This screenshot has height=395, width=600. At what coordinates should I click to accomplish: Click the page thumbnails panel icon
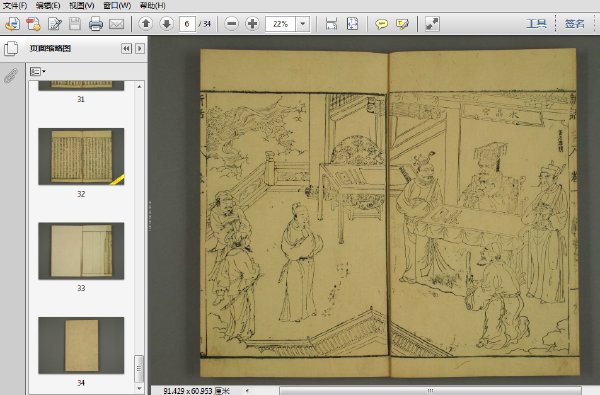click(11, 48)
